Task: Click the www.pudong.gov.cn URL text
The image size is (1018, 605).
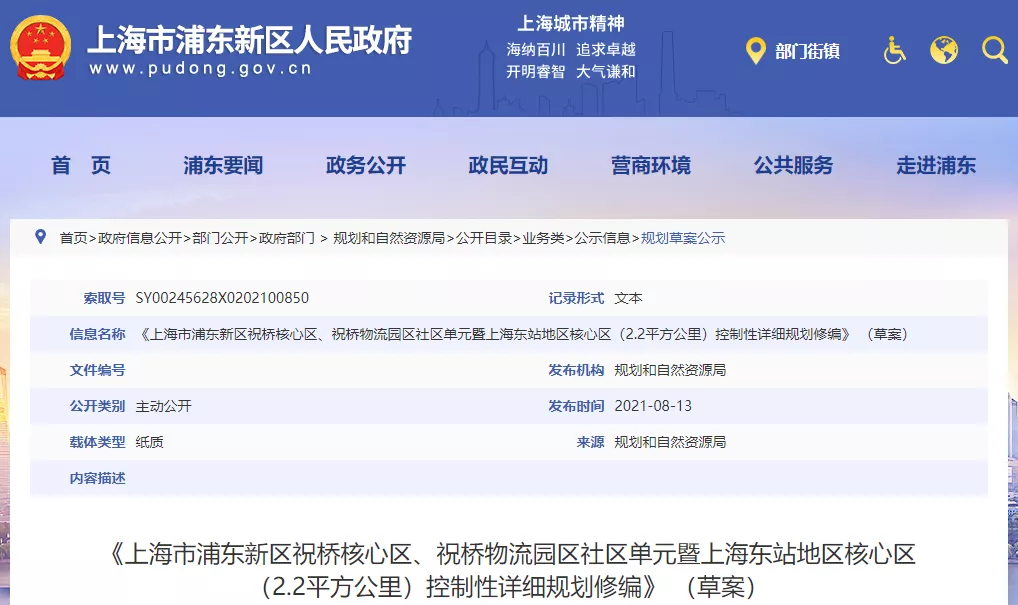Action: pyautogui.click(x=201, y=69)
